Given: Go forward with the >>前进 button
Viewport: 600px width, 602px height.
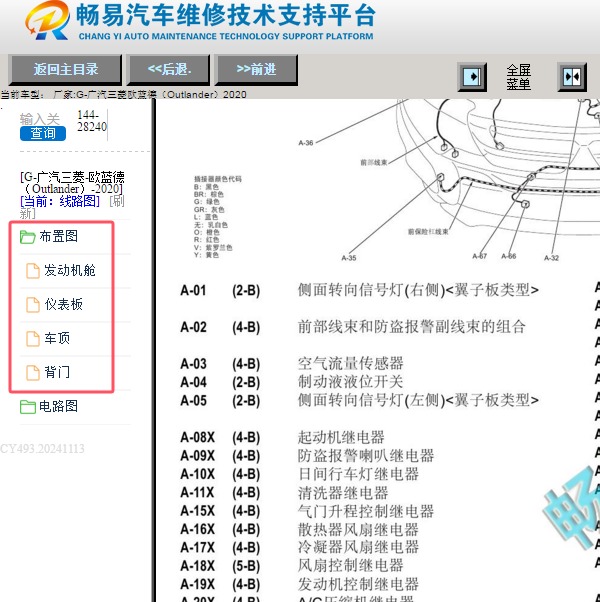Looking at the screenshot, I should [256, 69].
